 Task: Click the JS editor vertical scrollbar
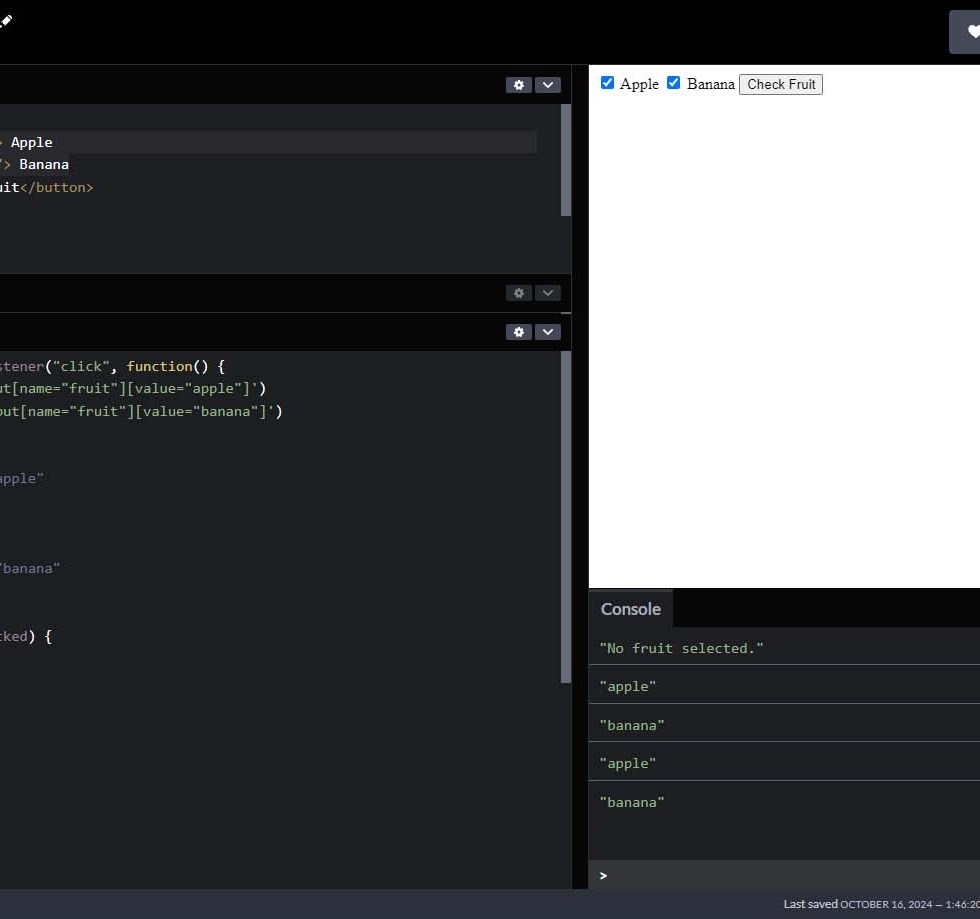566,515
